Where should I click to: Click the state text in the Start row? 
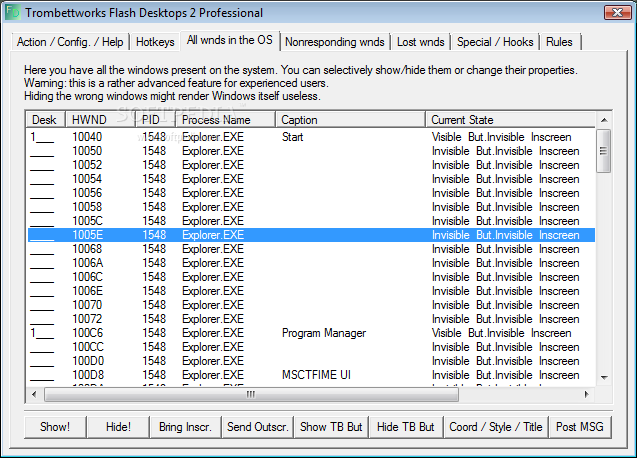(501, 137)
